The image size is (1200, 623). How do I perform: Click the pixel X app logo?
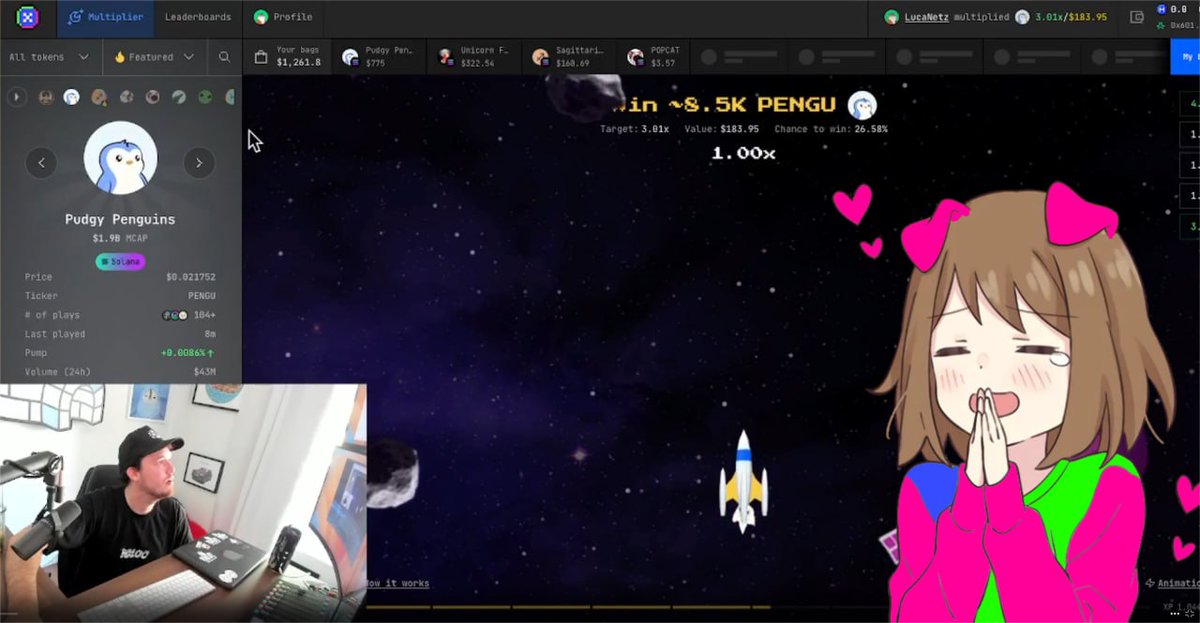(x=29, y=17)
